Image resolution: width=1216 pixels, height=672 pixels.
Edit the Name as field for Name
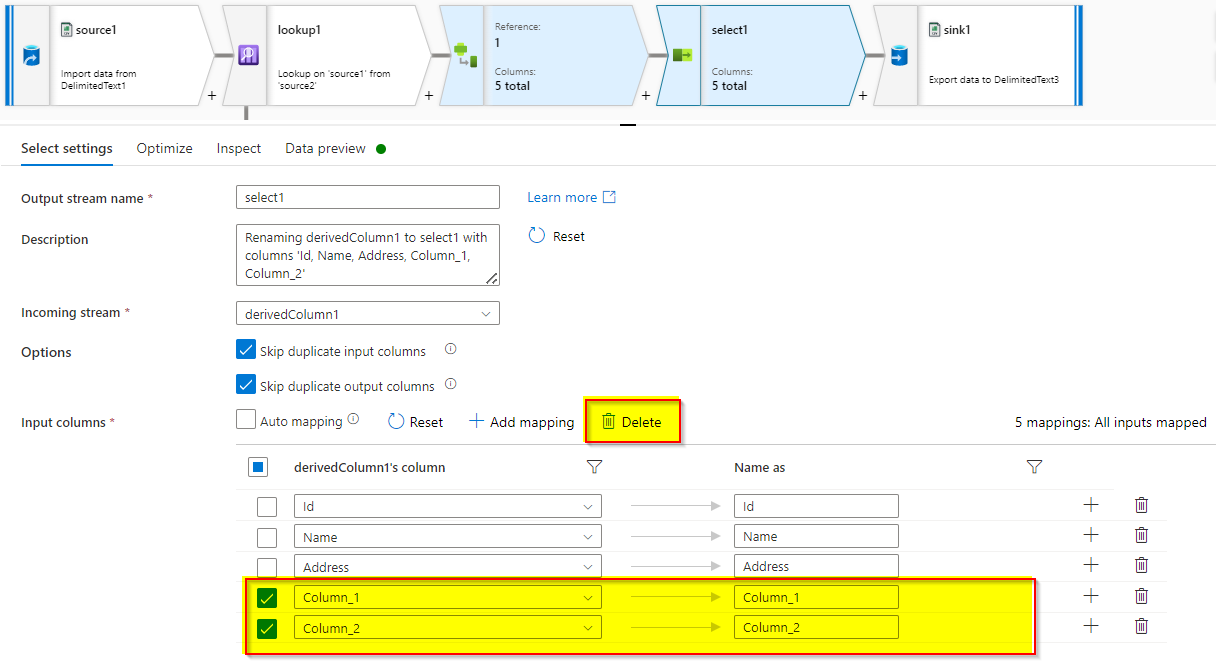pyautogui.click(x=816, y=536)
